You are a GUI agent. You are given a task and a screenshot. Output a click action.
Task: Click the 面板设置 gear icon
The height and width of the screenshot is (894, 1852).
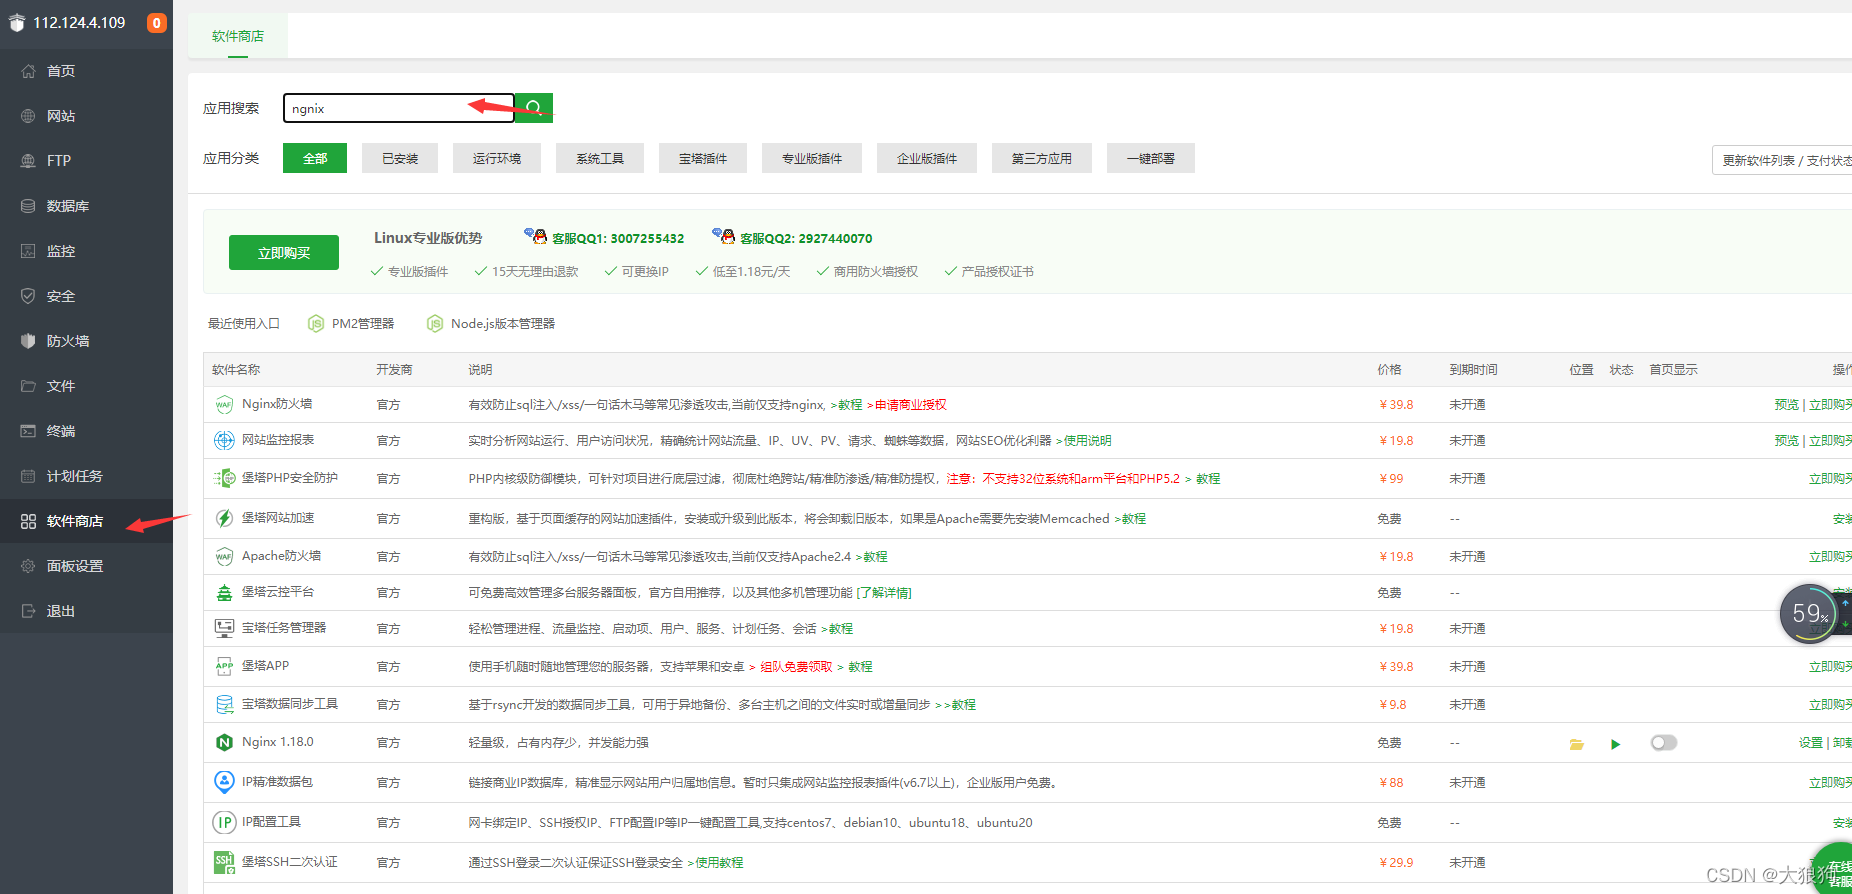pyautogui.click(x=28, y=566)
